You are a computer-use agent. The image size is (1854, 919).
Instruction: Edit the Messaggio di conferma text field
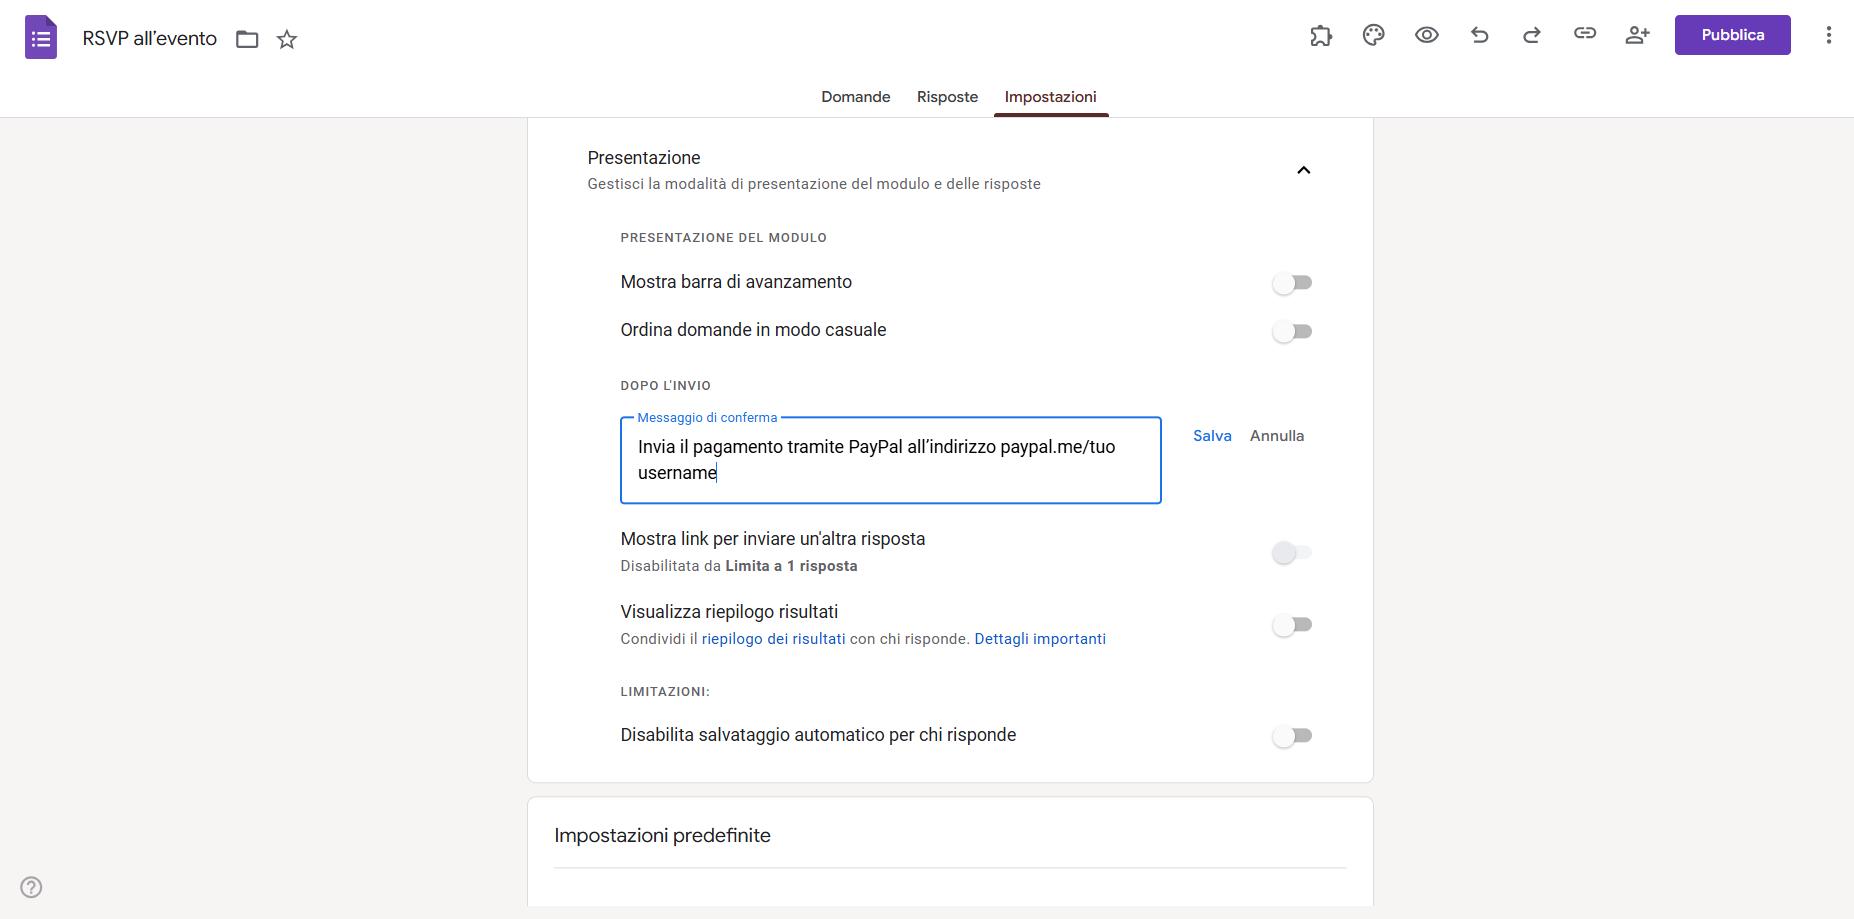[890, 460]
